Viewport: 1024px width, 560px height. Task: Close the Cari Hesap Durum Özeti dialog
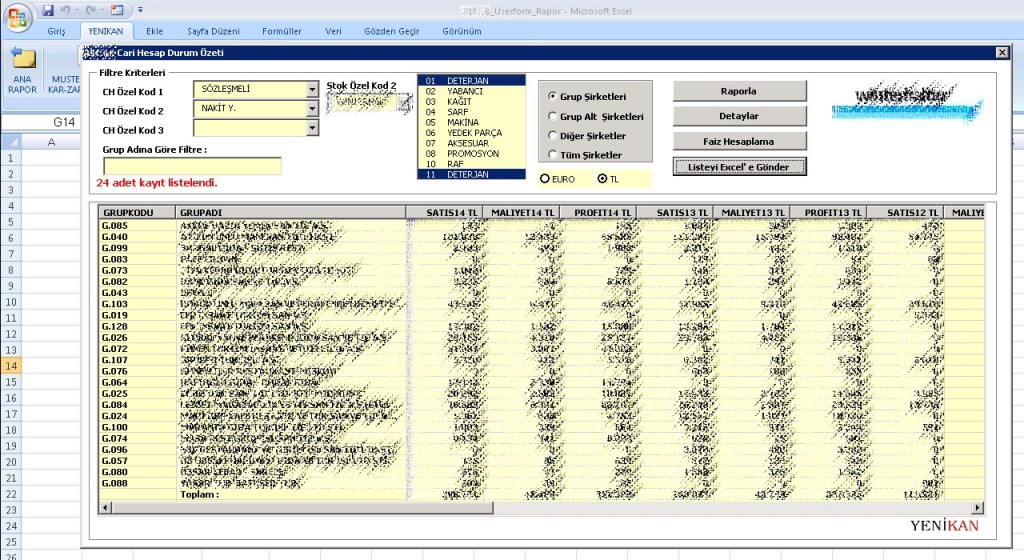[1002, 52]
